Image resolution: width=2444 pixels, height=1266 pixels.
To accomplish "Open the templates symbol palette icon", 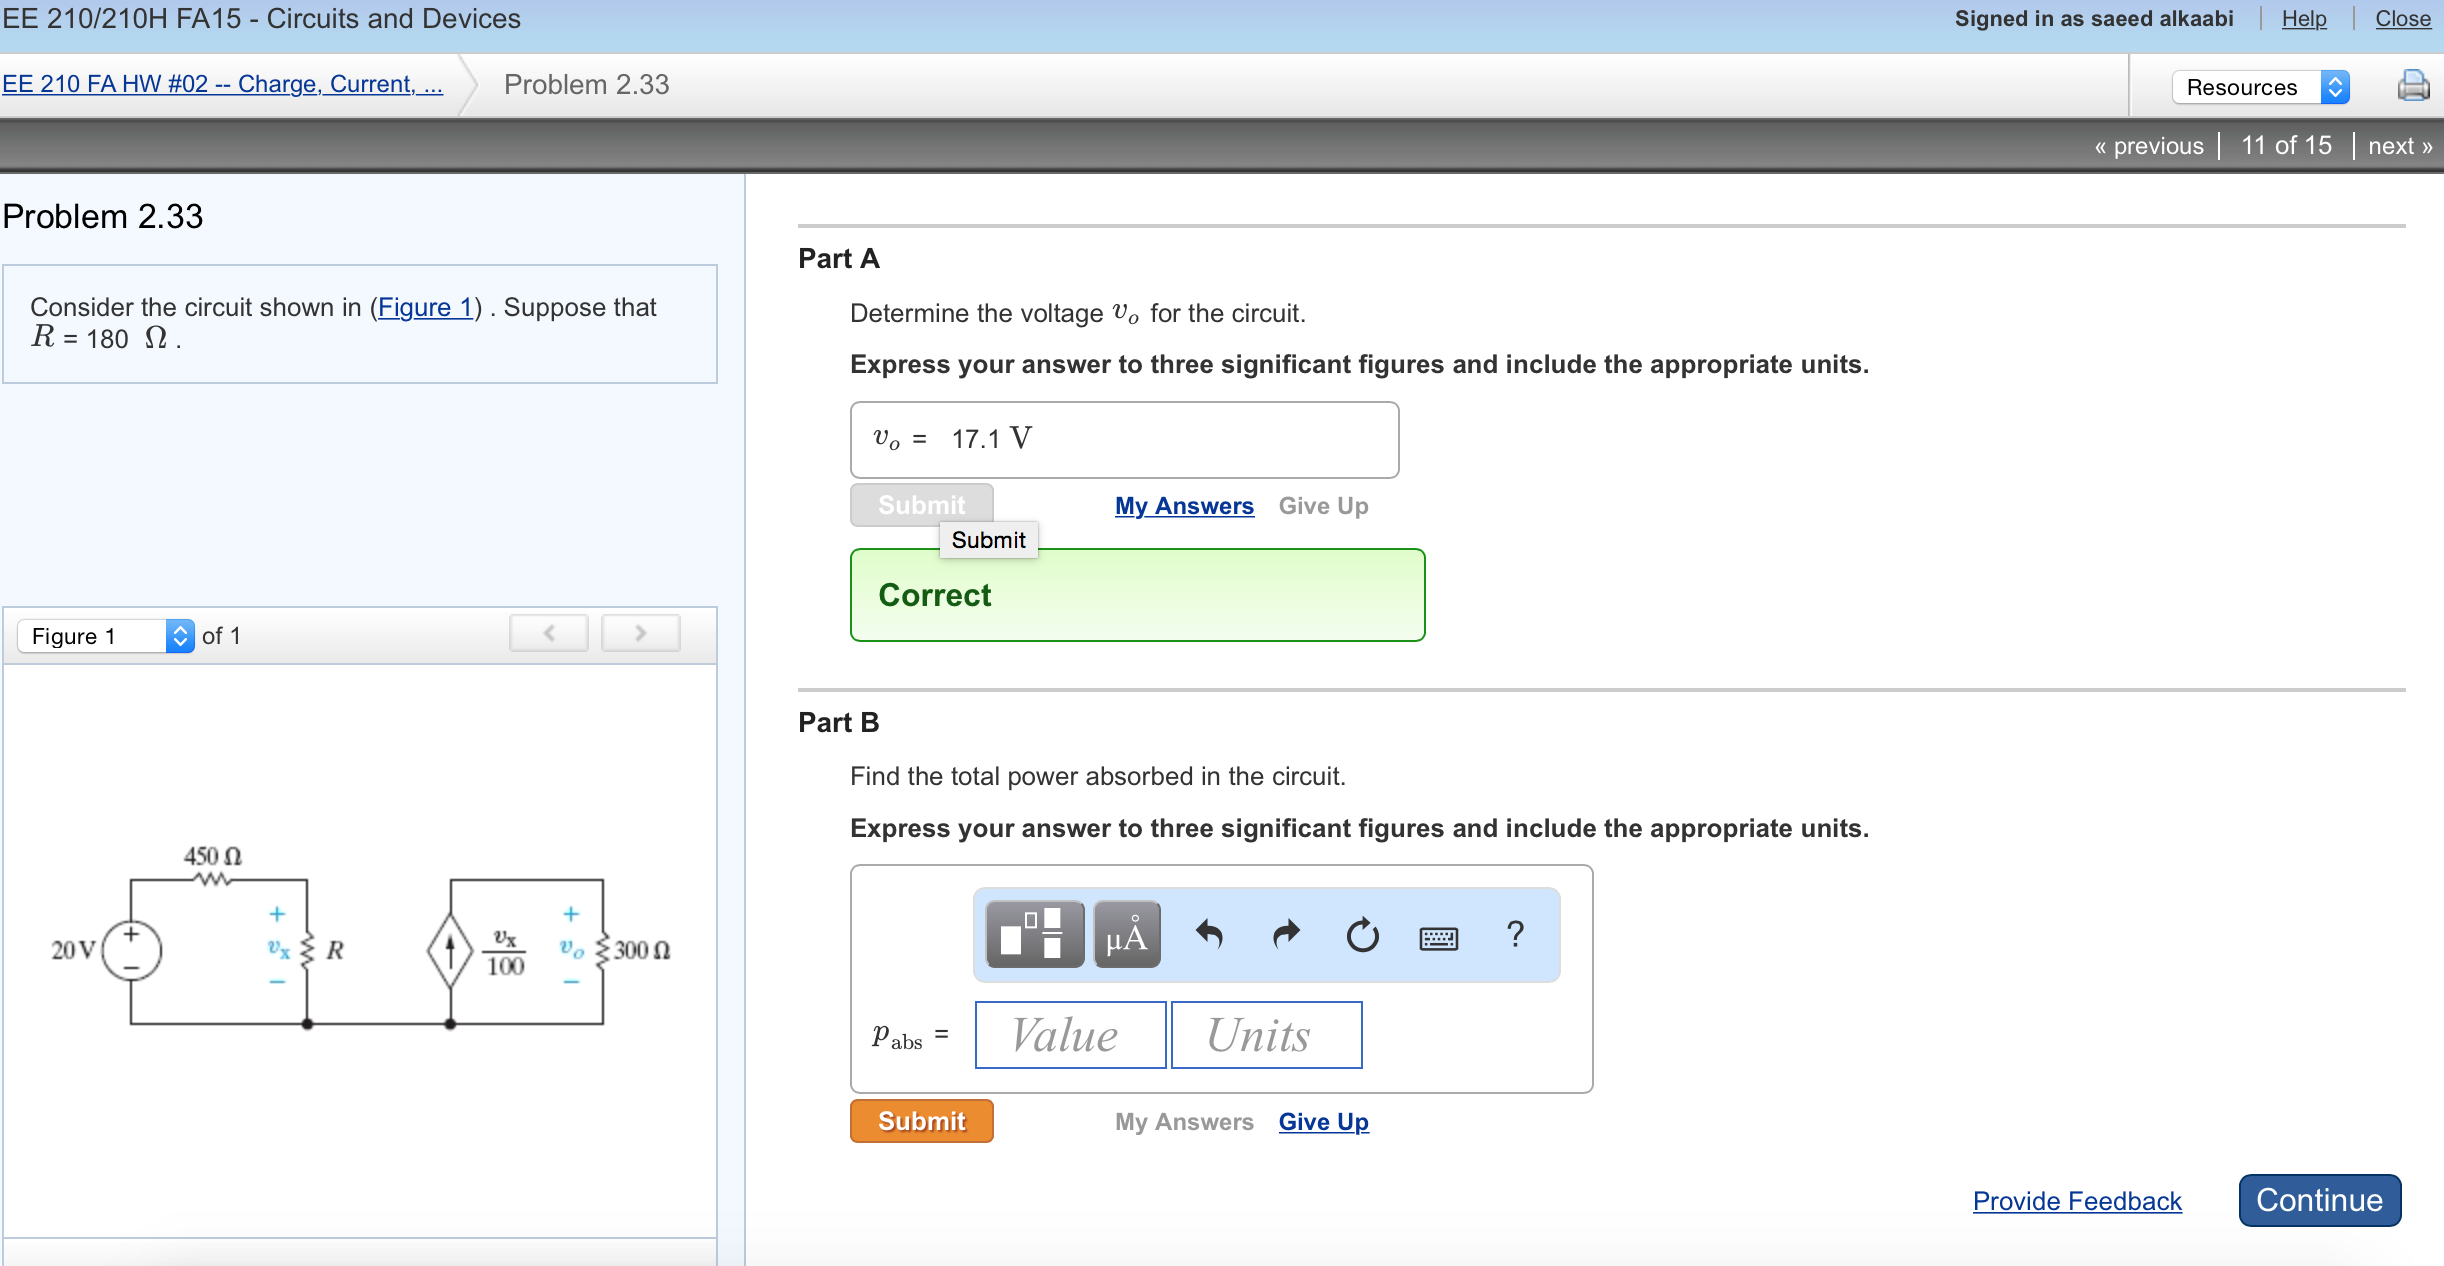I will [x=1034, y=934].
